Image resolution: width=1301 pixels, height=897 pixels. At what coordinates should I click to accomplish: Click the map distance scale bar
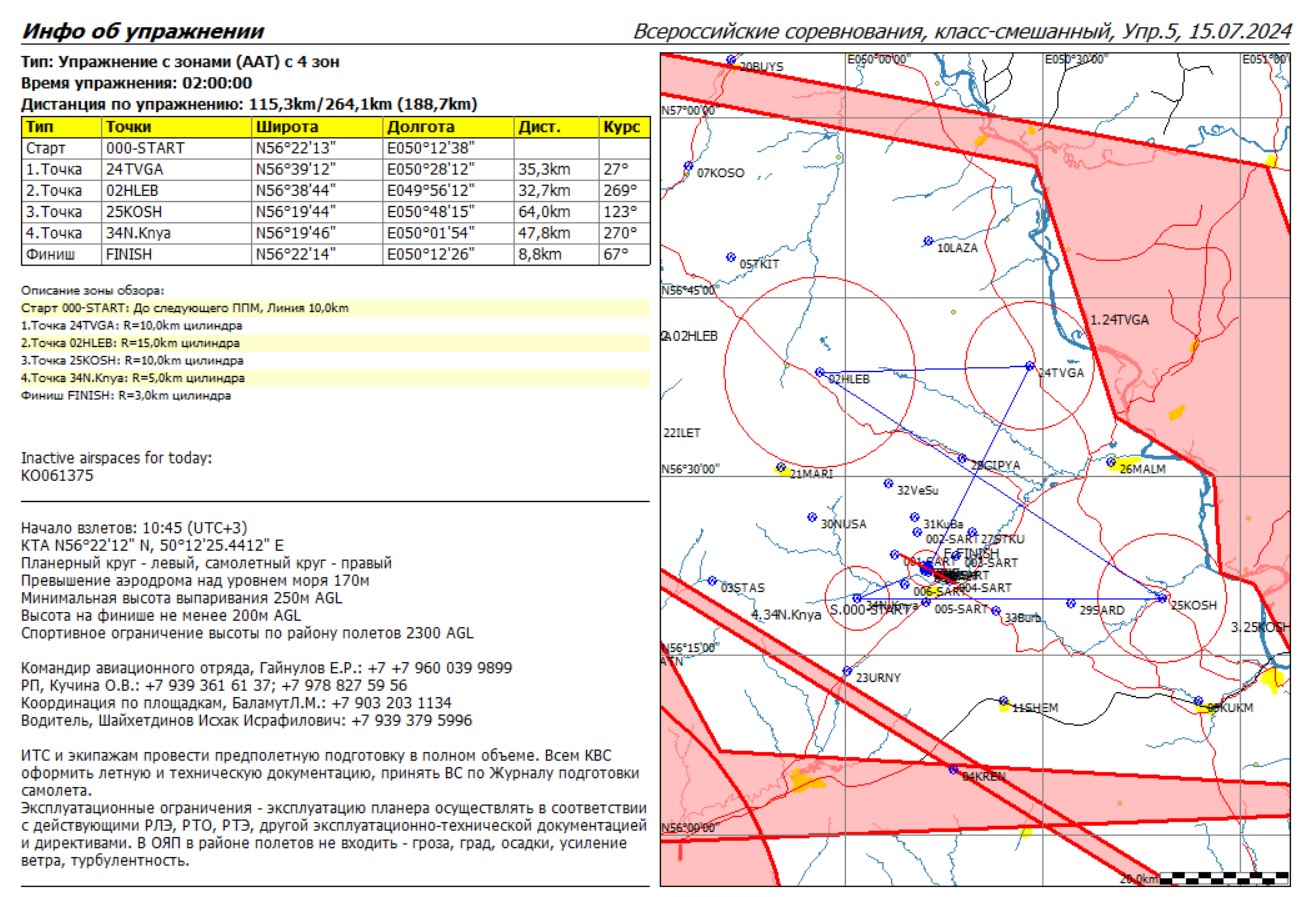click(x=1224, y=877)
